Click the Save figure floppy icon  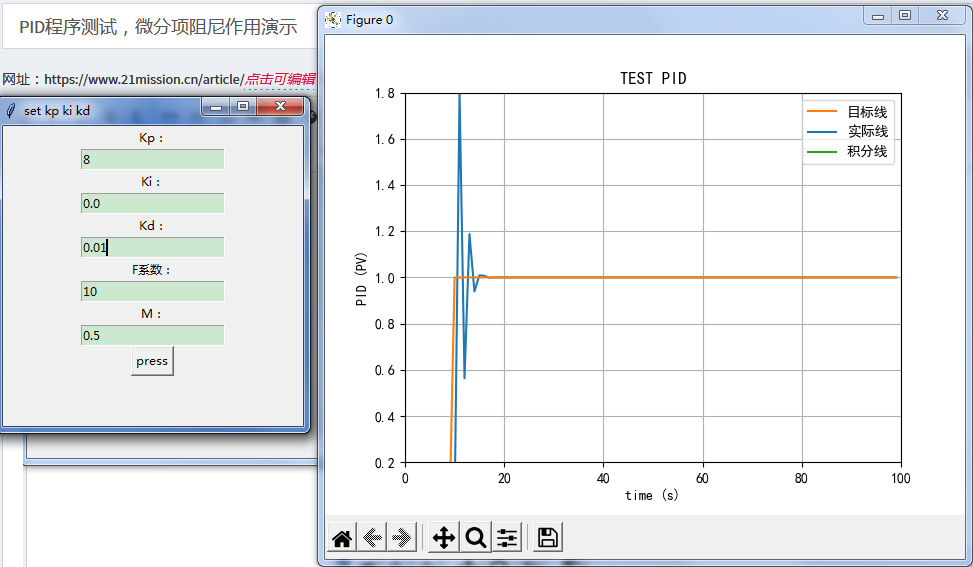(x=547, y=538)
